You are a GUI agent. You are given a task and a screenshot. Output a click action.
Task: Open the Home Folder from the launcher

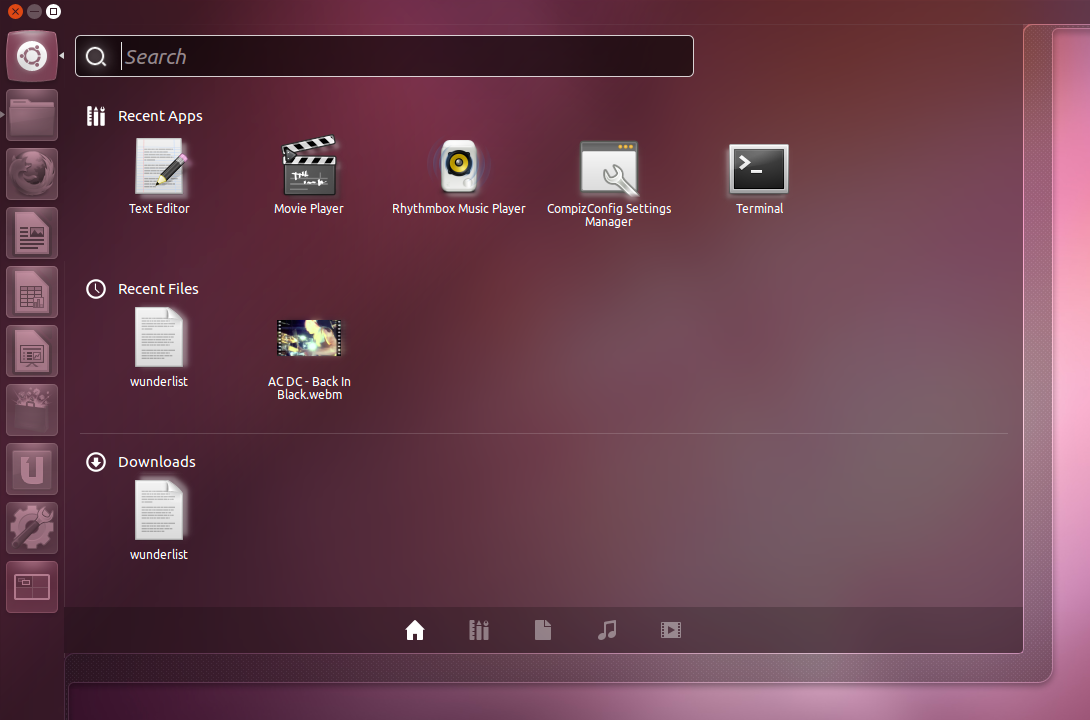coord(32,114)
